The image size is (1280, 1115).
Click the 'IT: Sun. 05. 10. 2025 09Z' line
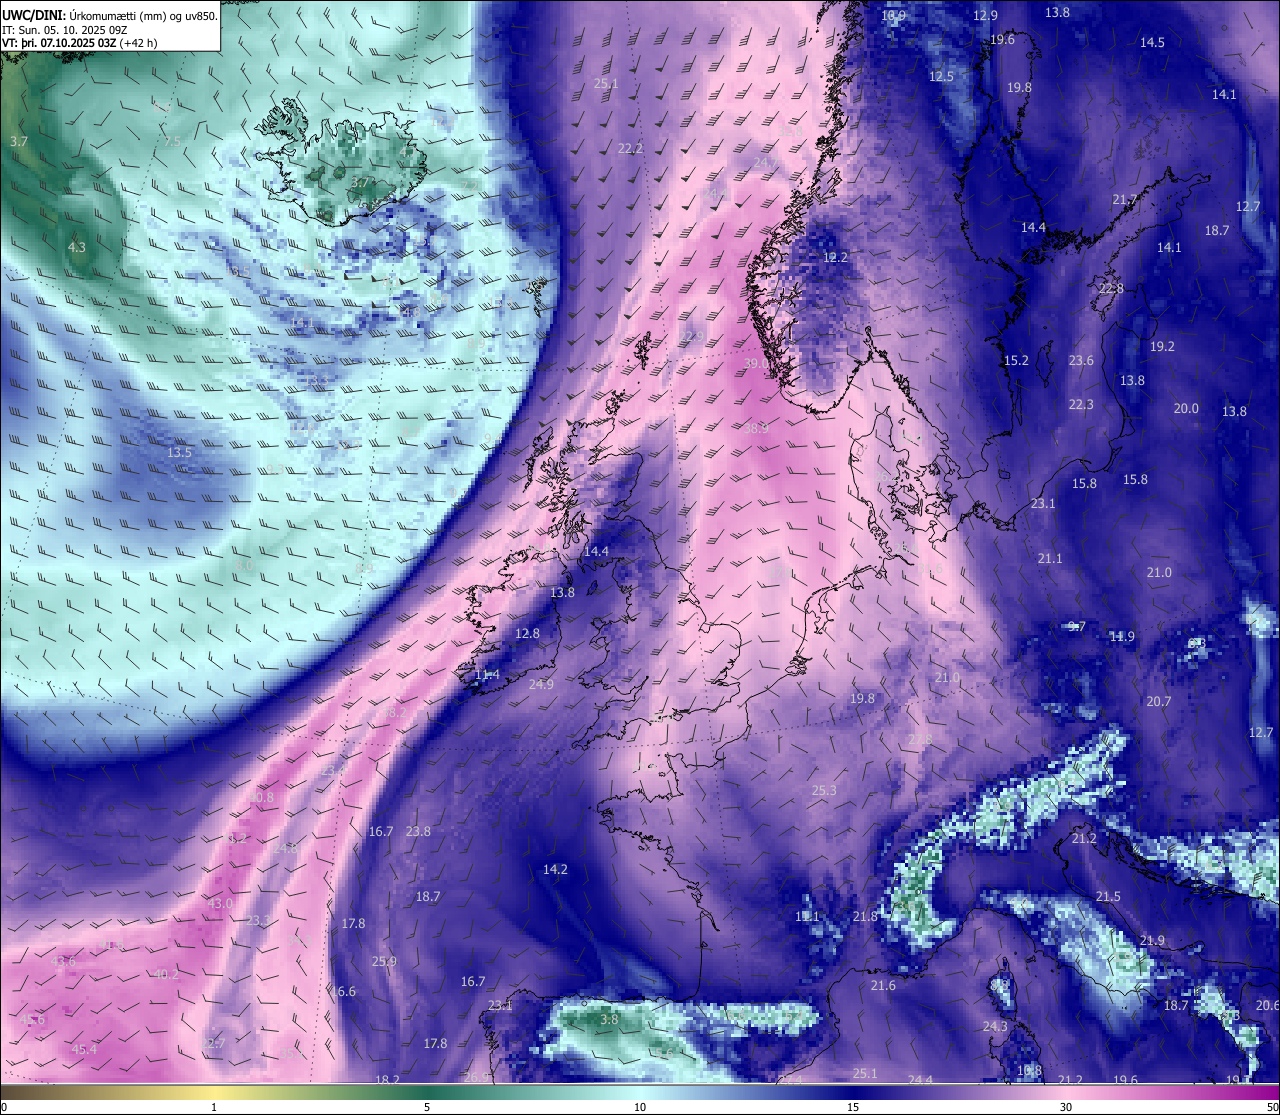64,30
